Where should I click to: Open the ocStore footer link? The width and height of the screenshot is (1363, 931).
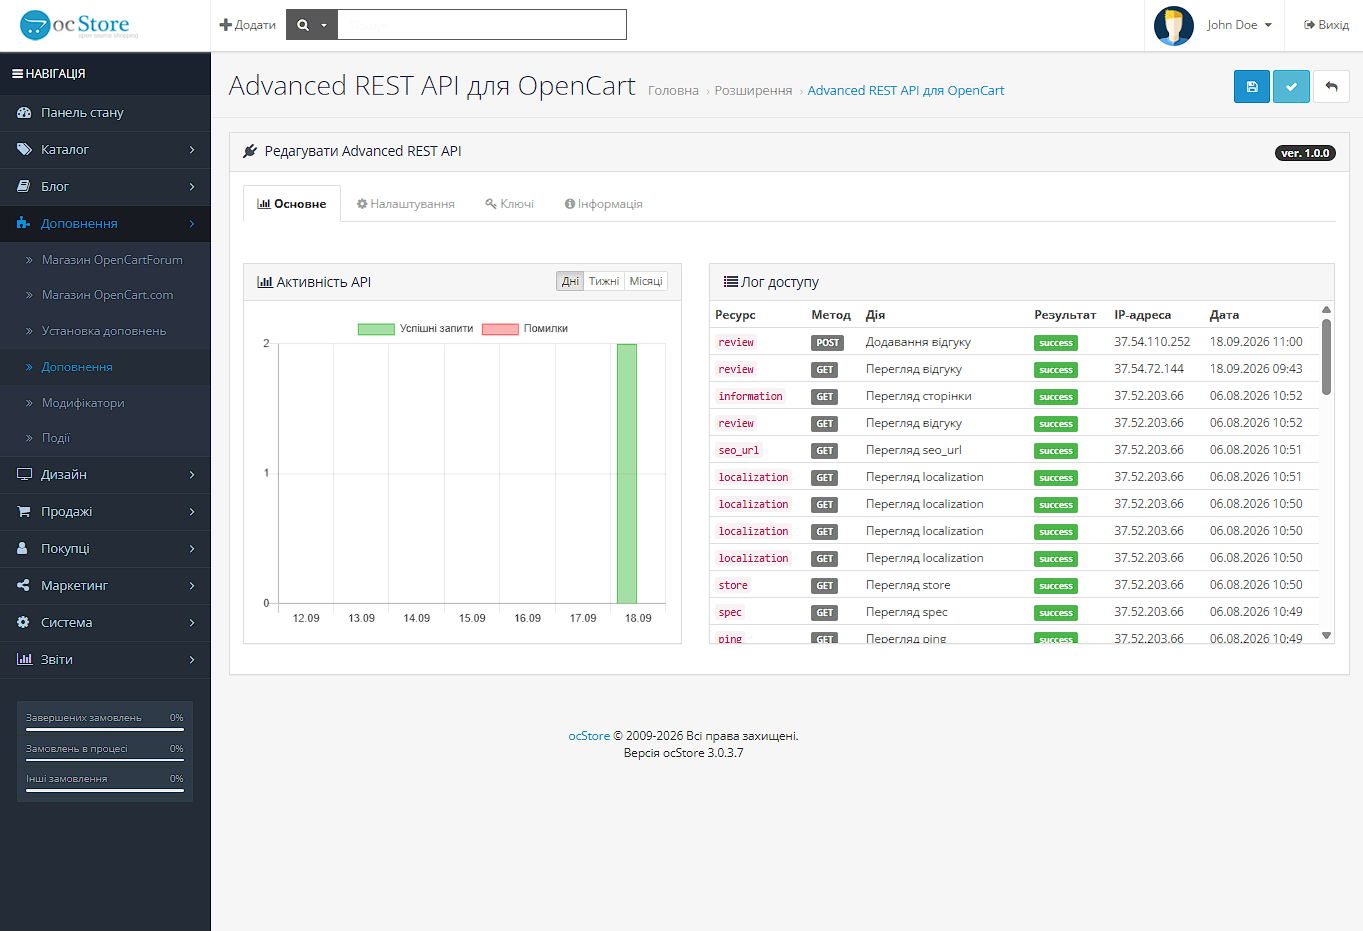pos(589,736)
